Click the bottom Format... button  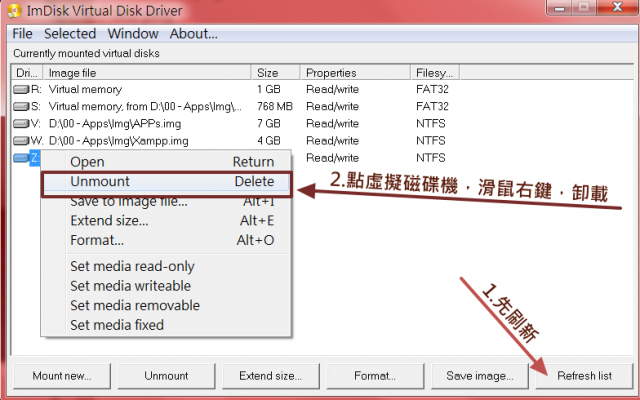pyautogui.click(x=375, y=376)
